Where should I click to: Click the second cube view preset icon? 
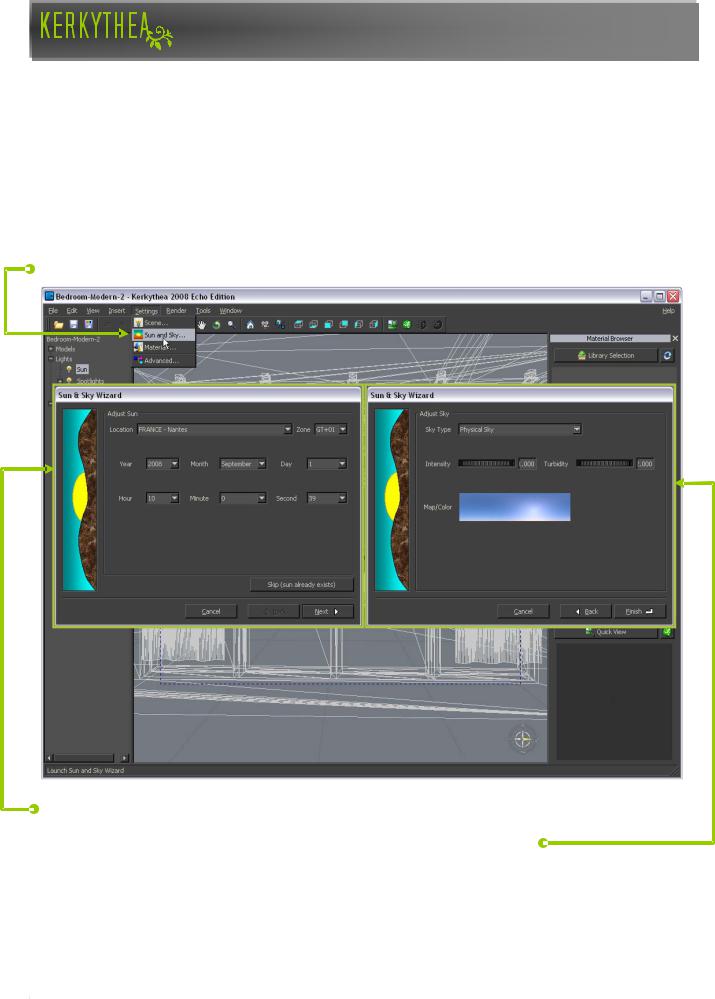tap(314, 325)
